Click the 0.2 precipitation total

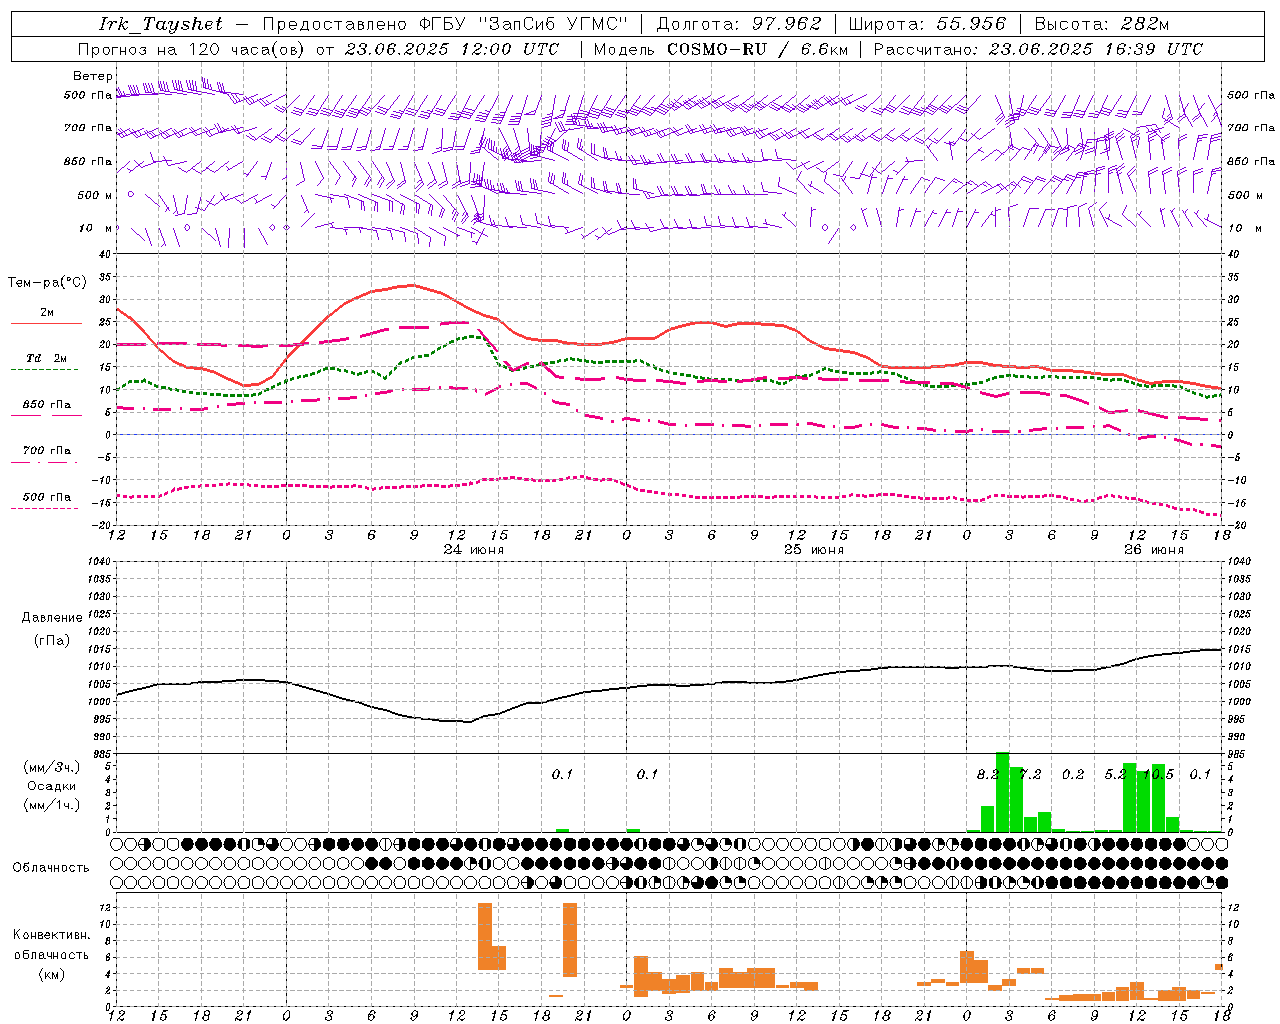(x=1073, y=774)
